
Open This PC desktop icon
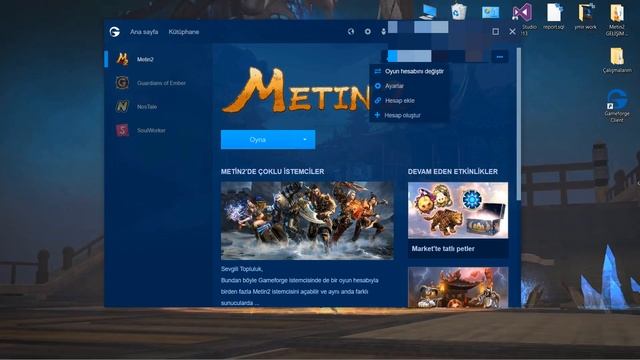pos(428,12)
